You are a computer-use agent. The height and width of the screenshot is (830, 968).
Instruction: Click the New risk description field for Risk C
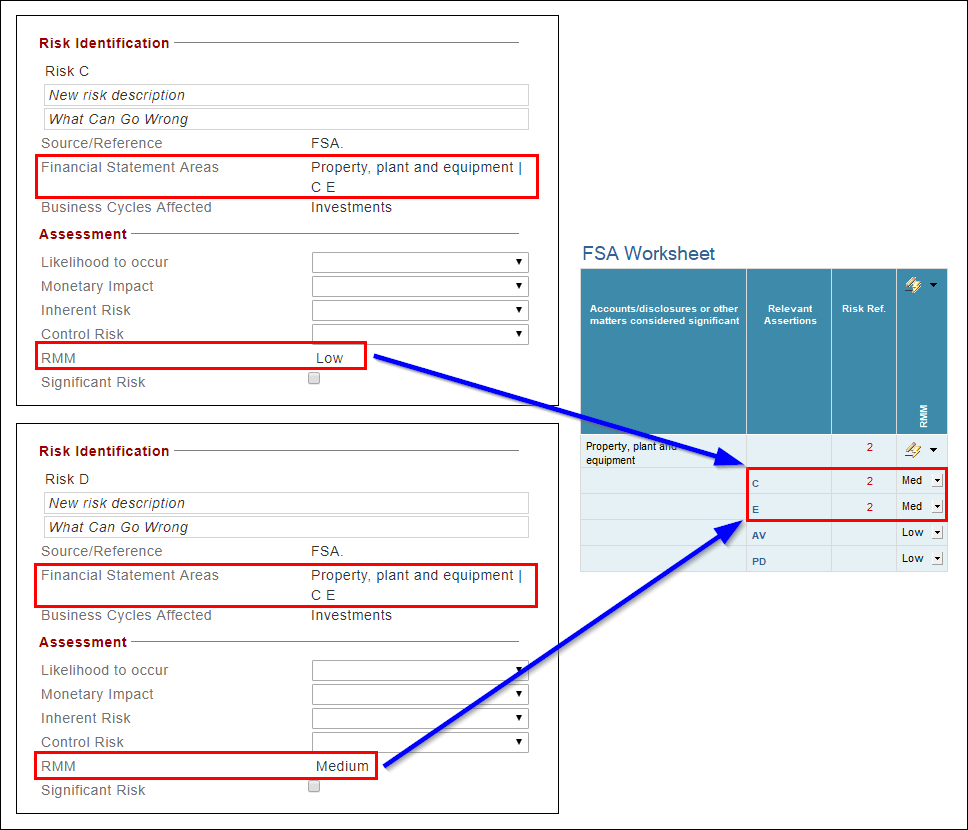click(x=285, y=95)
